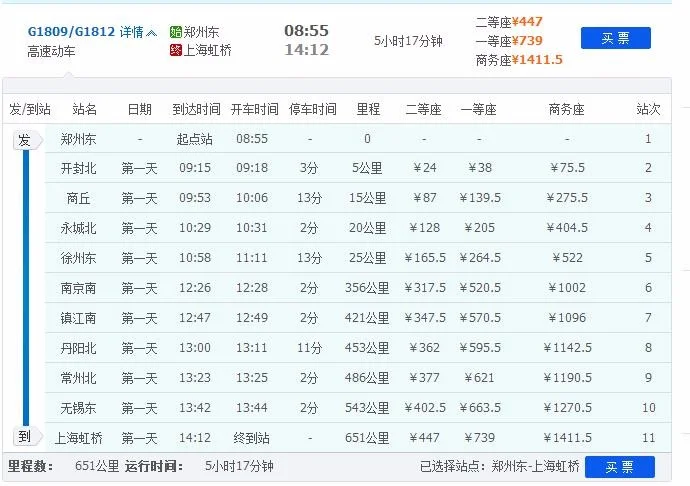Click the ¥1190.5 price for 常州北

click(x=567, y=378)
